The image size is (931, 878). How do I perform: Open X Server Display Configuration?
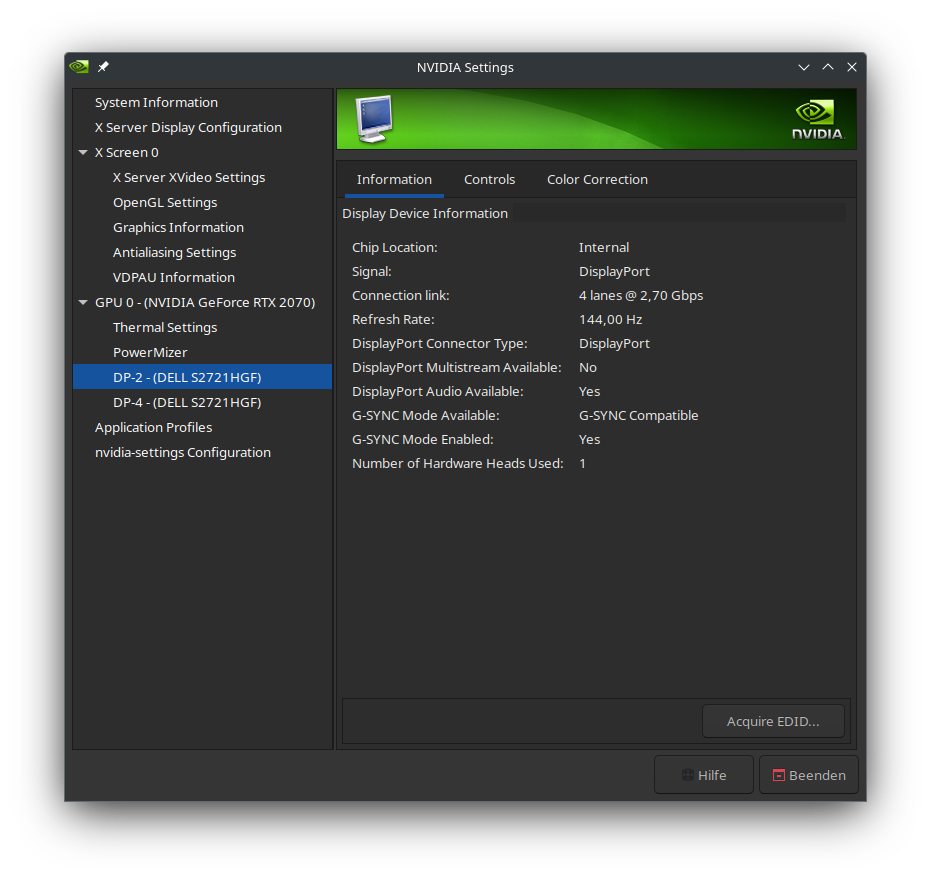point(188,128)
